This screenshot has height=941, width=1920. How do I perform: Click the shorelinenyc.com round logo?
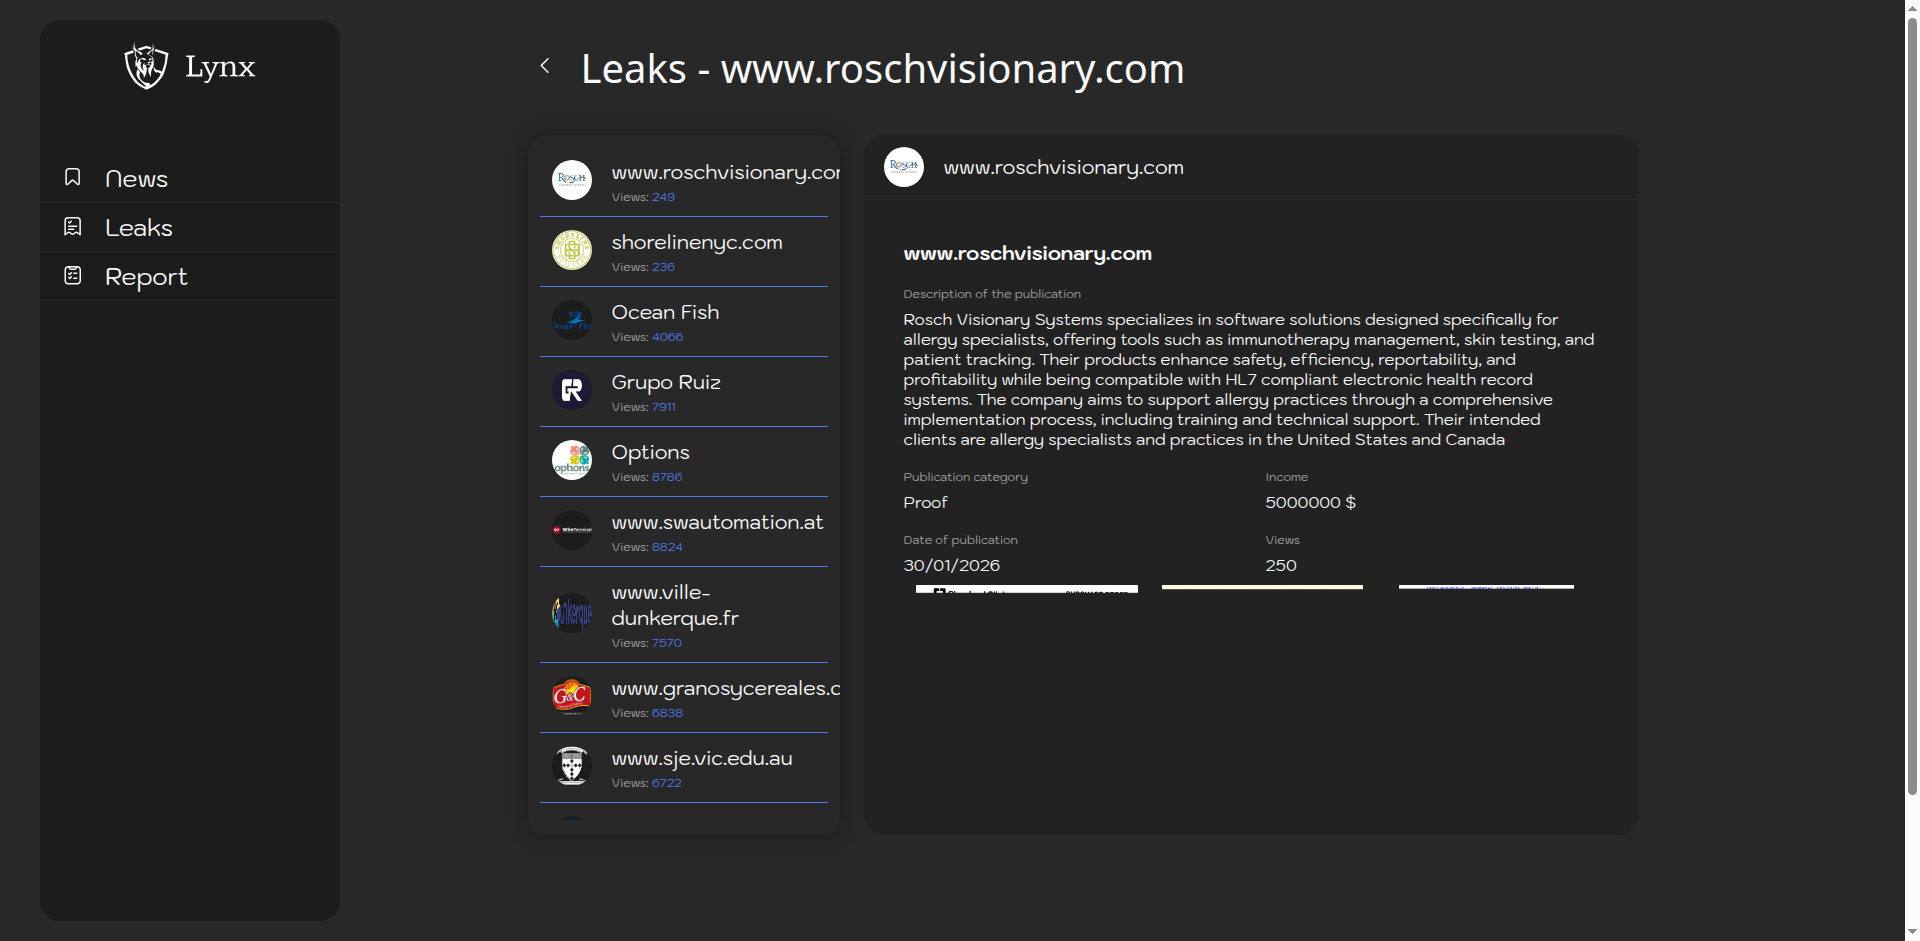[572, 250]
